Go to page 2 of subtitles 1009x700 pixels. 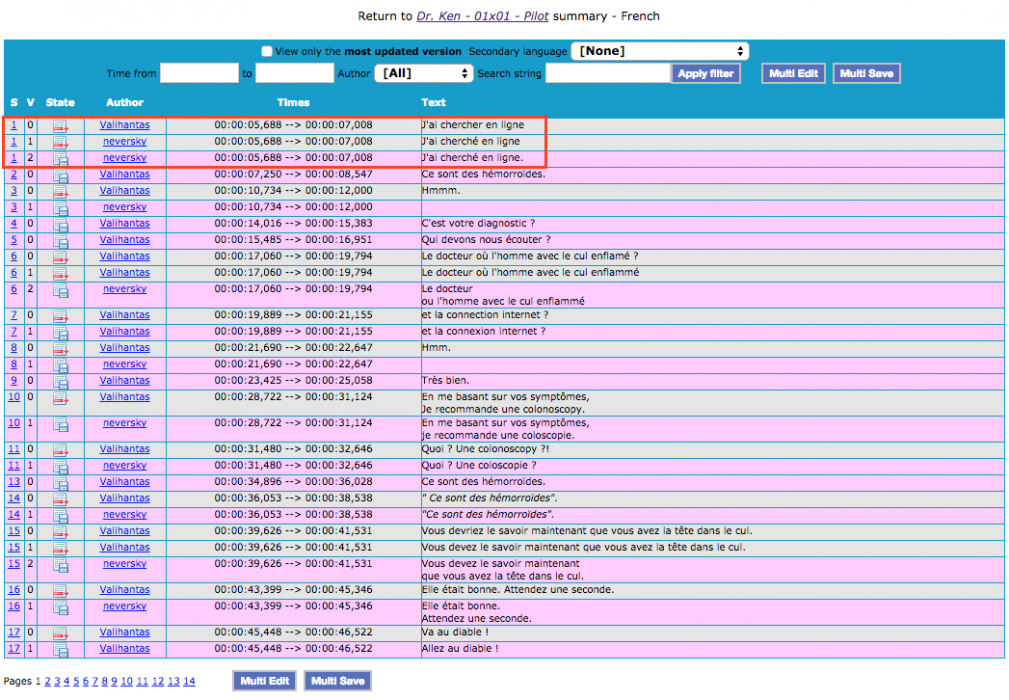pos(46,682)
